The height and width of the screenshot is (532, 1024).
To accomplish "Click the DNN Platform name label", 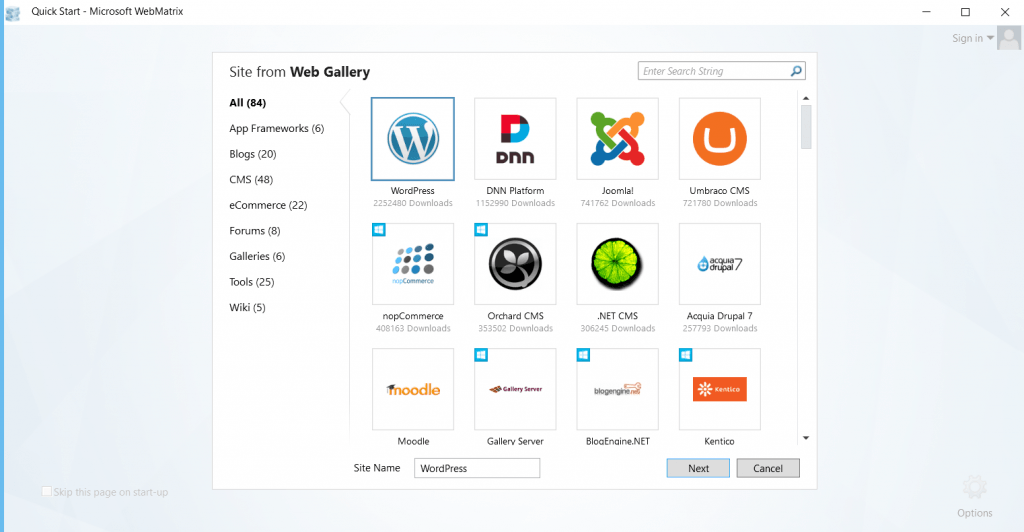I will (x=515, y=191).
